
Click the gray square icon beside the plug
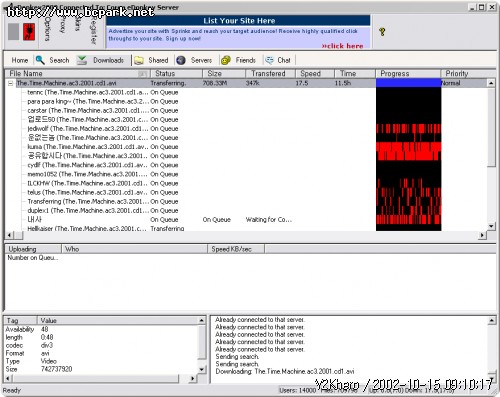pos(13,32)
